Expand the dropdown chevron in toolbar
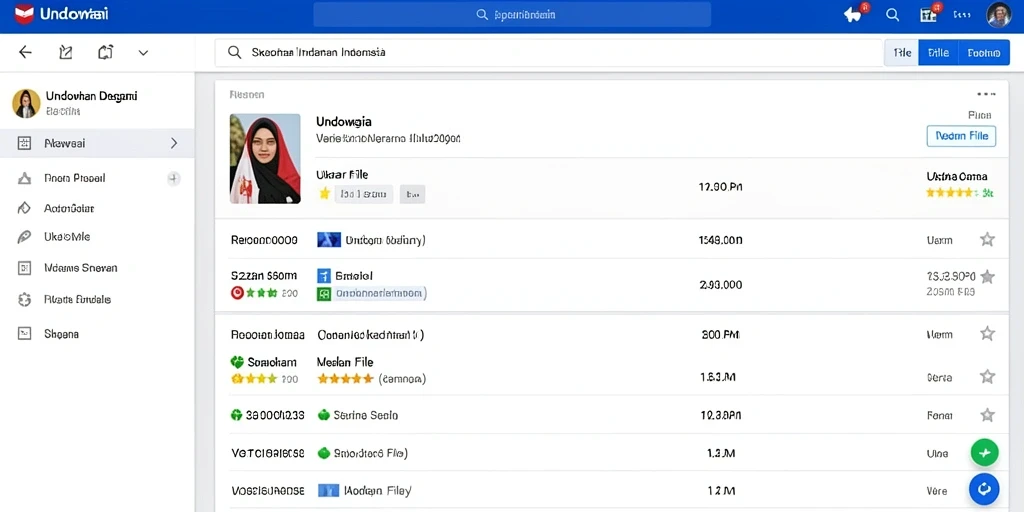 [x=143, y=53]
